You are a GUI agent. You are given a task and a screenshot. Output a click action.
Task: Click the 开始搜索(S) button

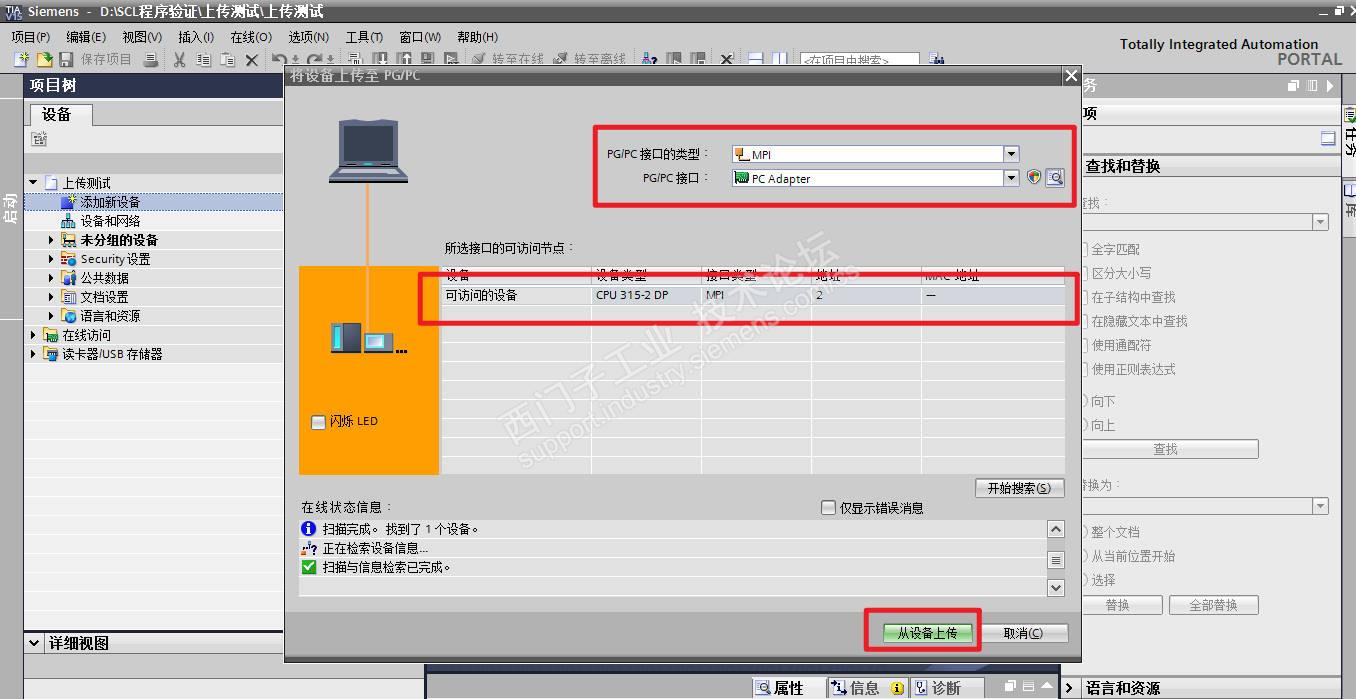tap(1019, 488)
